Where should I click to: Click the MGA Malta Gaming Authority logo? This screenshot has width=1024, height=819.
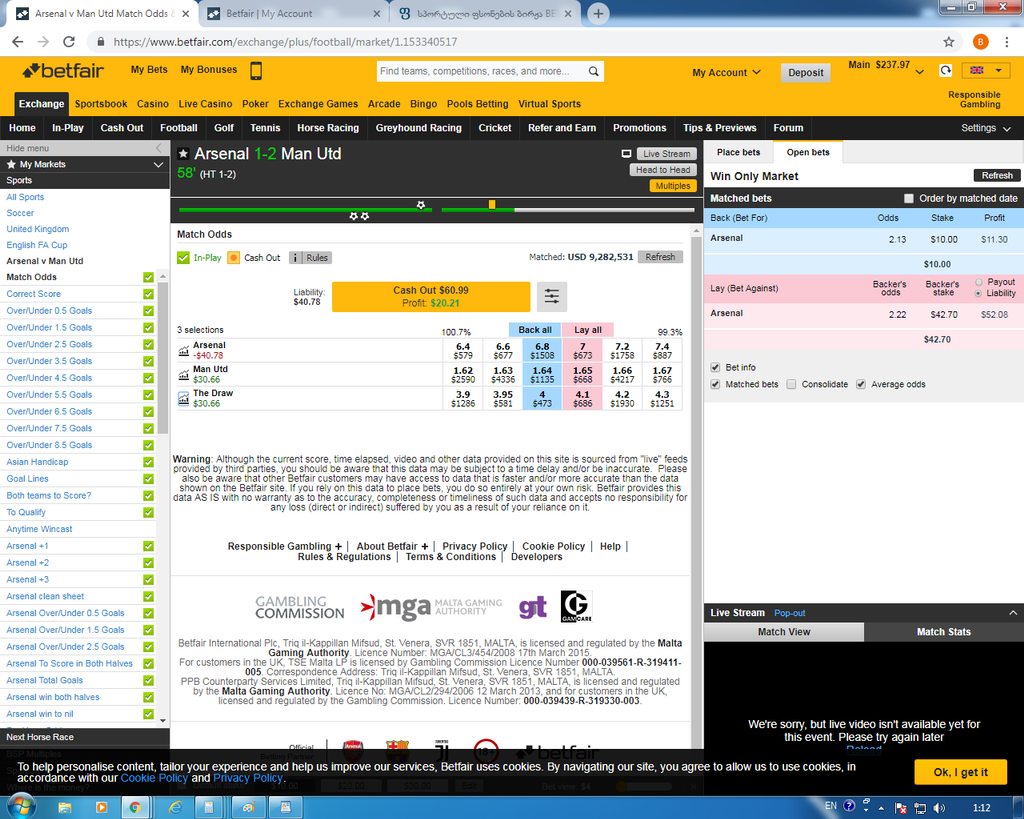432,607
